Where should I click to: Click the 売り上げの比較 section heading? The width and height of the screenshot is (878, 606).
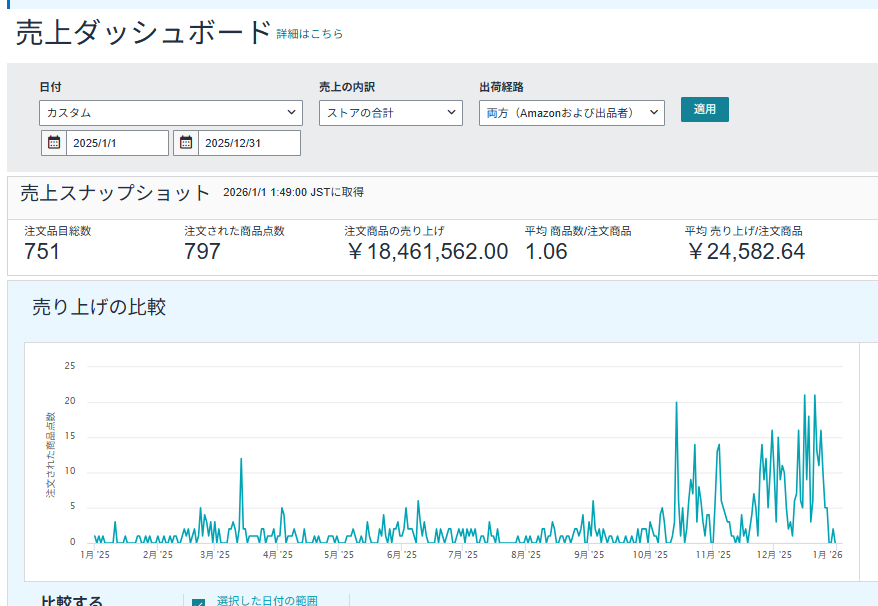(99, 307)
